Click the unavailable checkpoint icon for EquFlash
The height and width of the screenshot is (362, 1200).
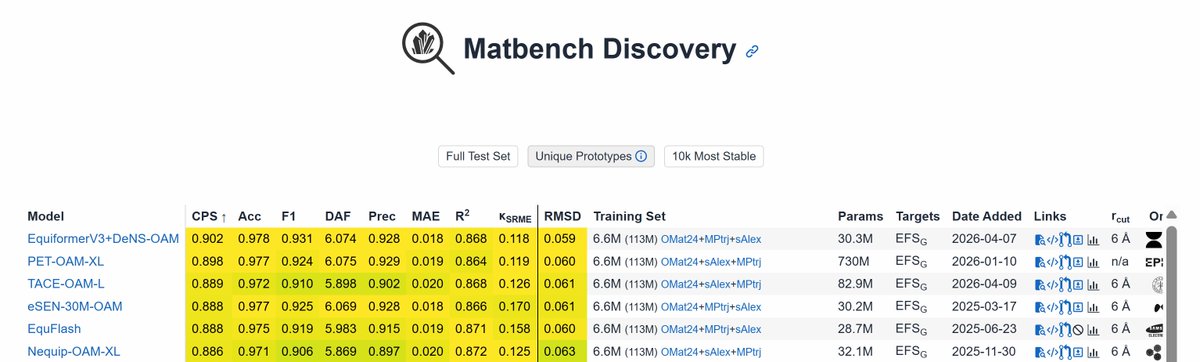[x=1078, y=329]
